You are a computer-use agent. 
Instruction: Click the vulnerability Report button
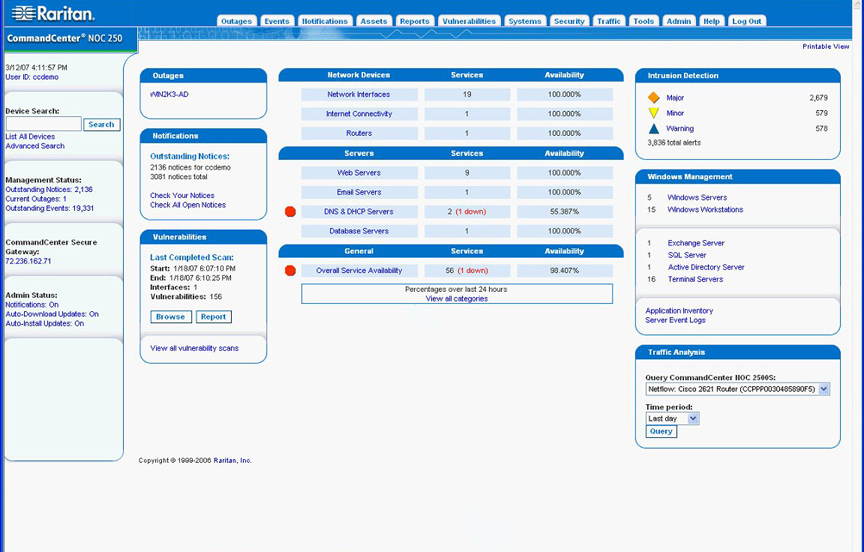click(213, 317)
